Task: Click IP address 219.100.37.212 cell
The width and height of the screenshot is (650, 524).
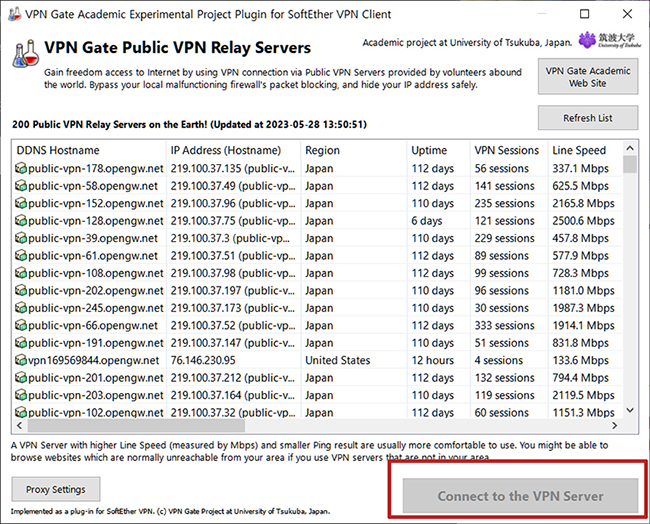Action: point(233,378)
